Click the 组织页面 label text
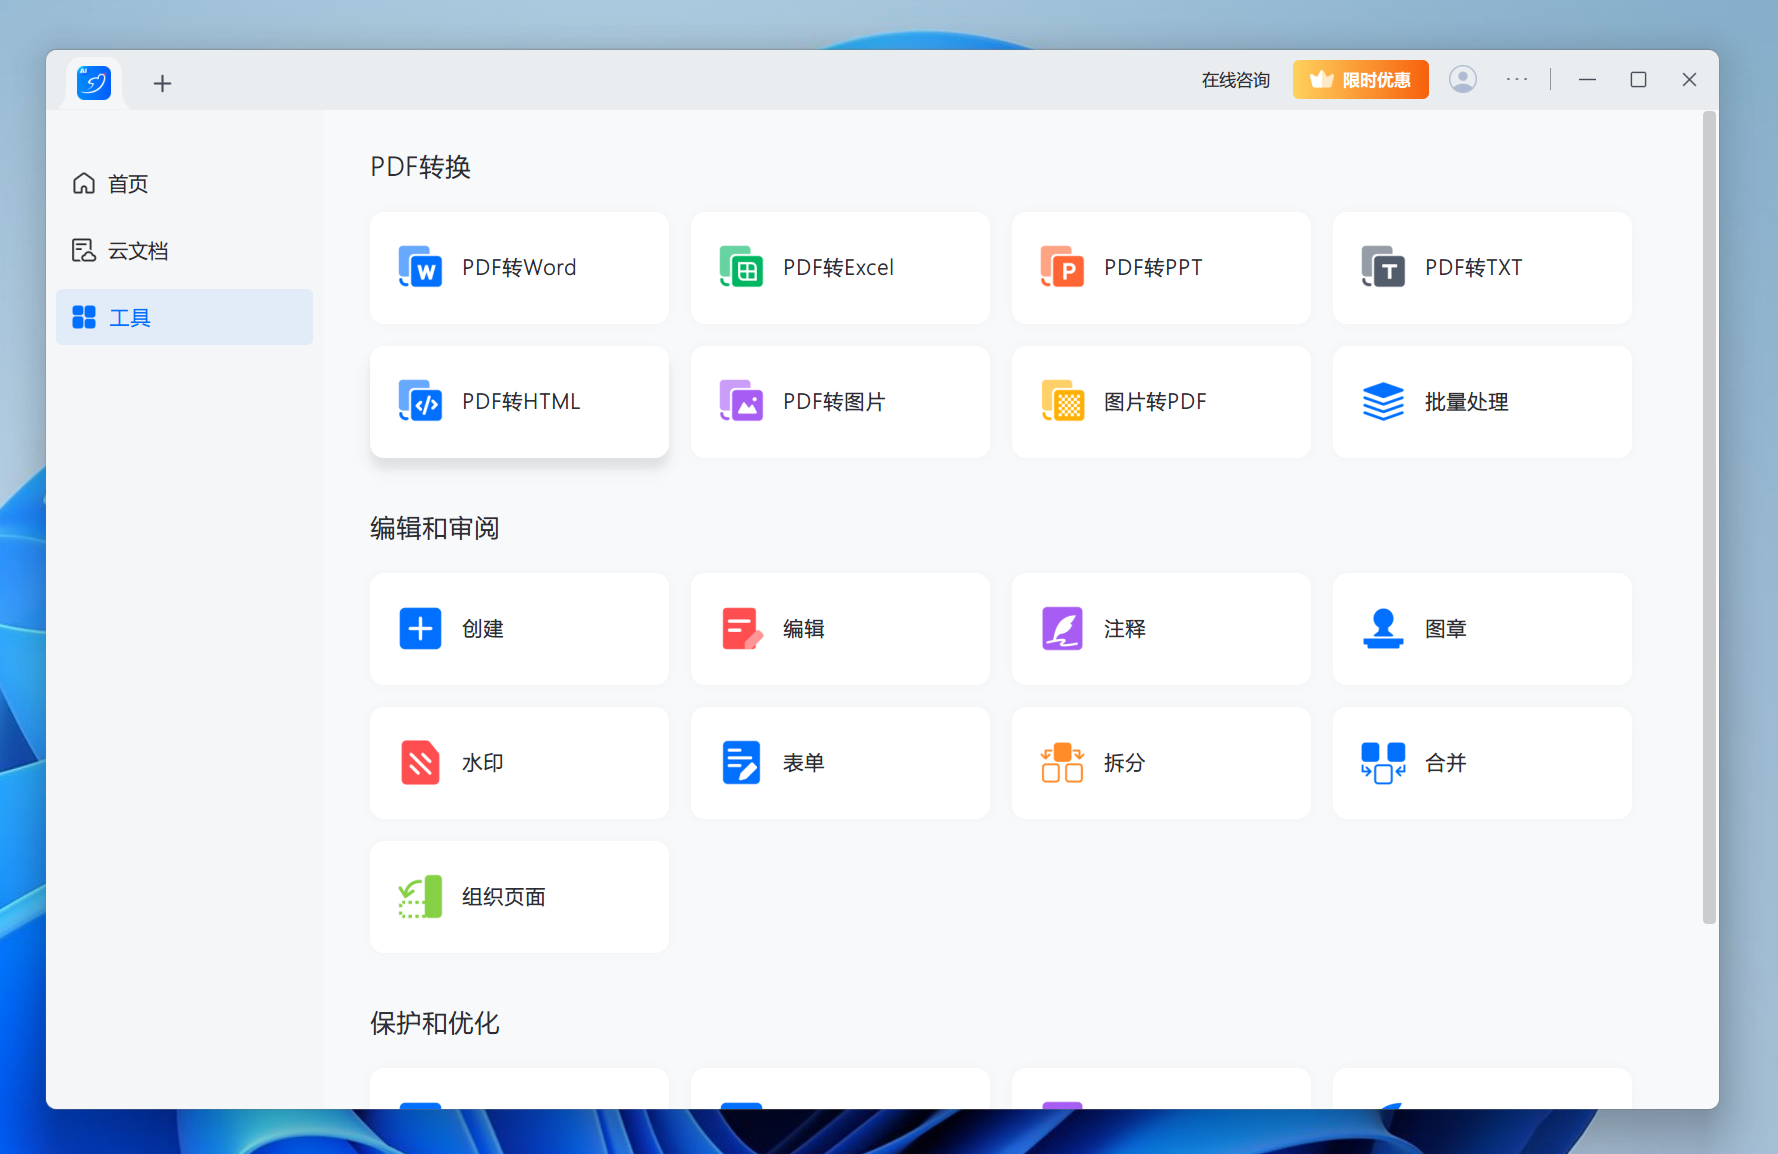Viewport: 1778px width, 1154px height. click(503, 896)
